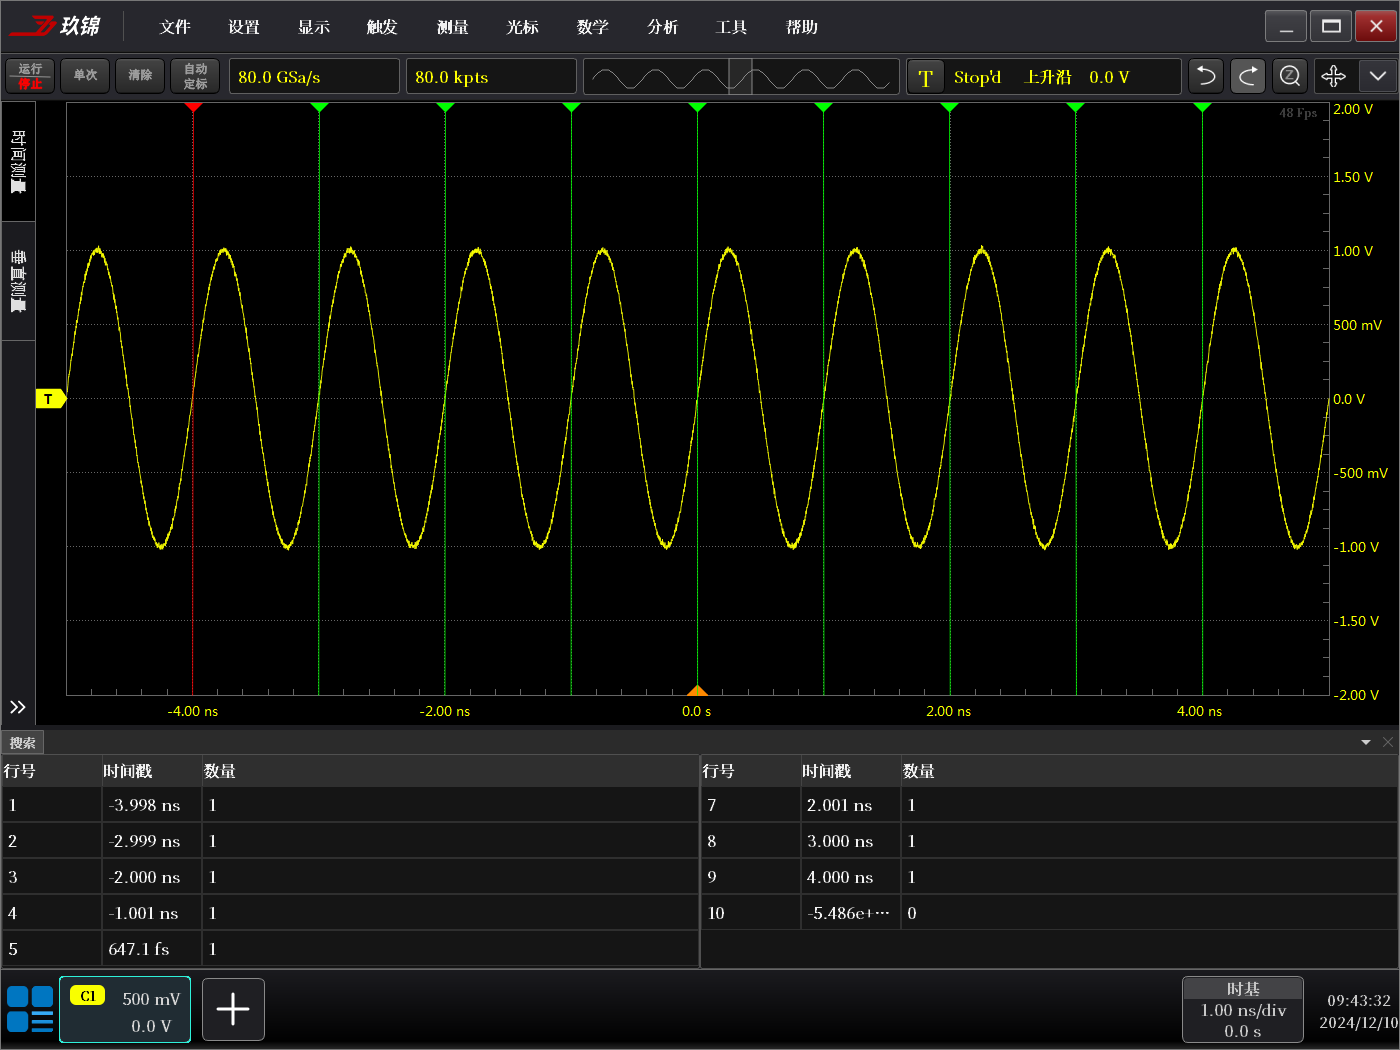Screen dimensions: 1400x1050
Task: Select the row with timestamp 647.1 fs
Action: (x=350, y=949)
